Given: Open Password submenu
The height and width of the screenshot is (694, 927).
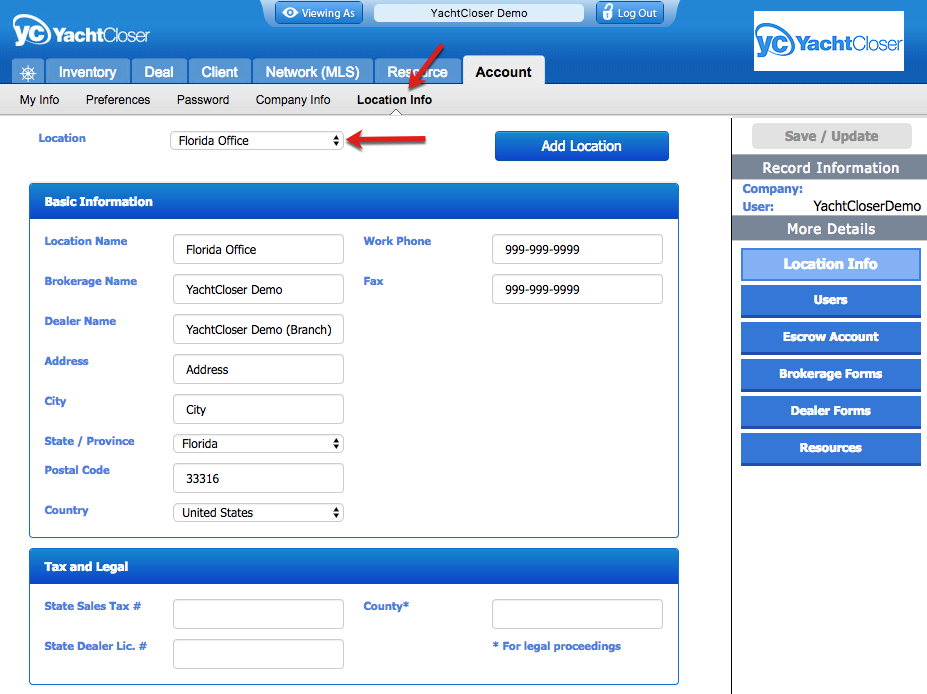Looking at the screenshot, I should [203, 99].
